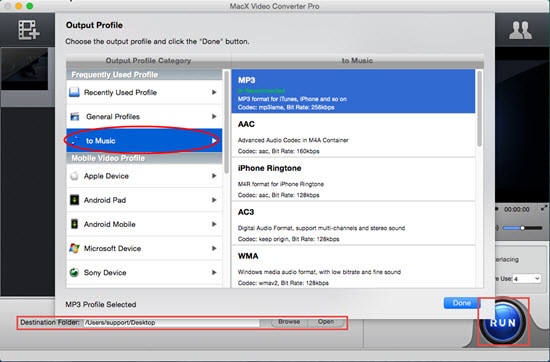The height and width of the screenshot is (362, 550).
Task: Expand Recently Used Profile arrow
Action: (x=214, y=92)
